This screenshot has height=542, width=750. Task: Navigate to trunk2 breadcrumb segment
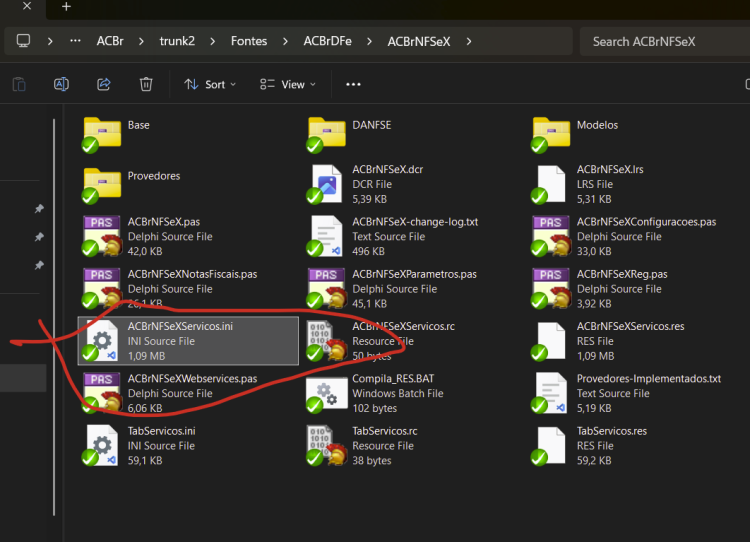(x=177, y=41)
